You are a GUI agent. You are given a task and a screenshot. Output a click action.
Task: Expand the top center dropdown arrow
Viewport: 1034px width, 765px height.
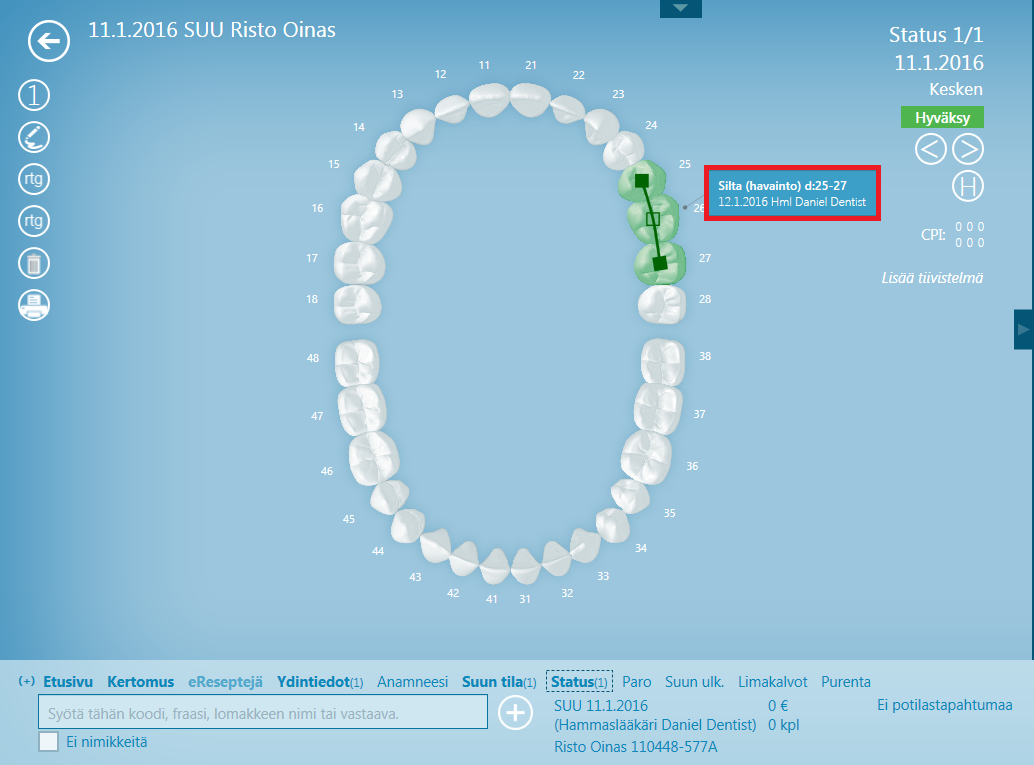pos(680,8)
